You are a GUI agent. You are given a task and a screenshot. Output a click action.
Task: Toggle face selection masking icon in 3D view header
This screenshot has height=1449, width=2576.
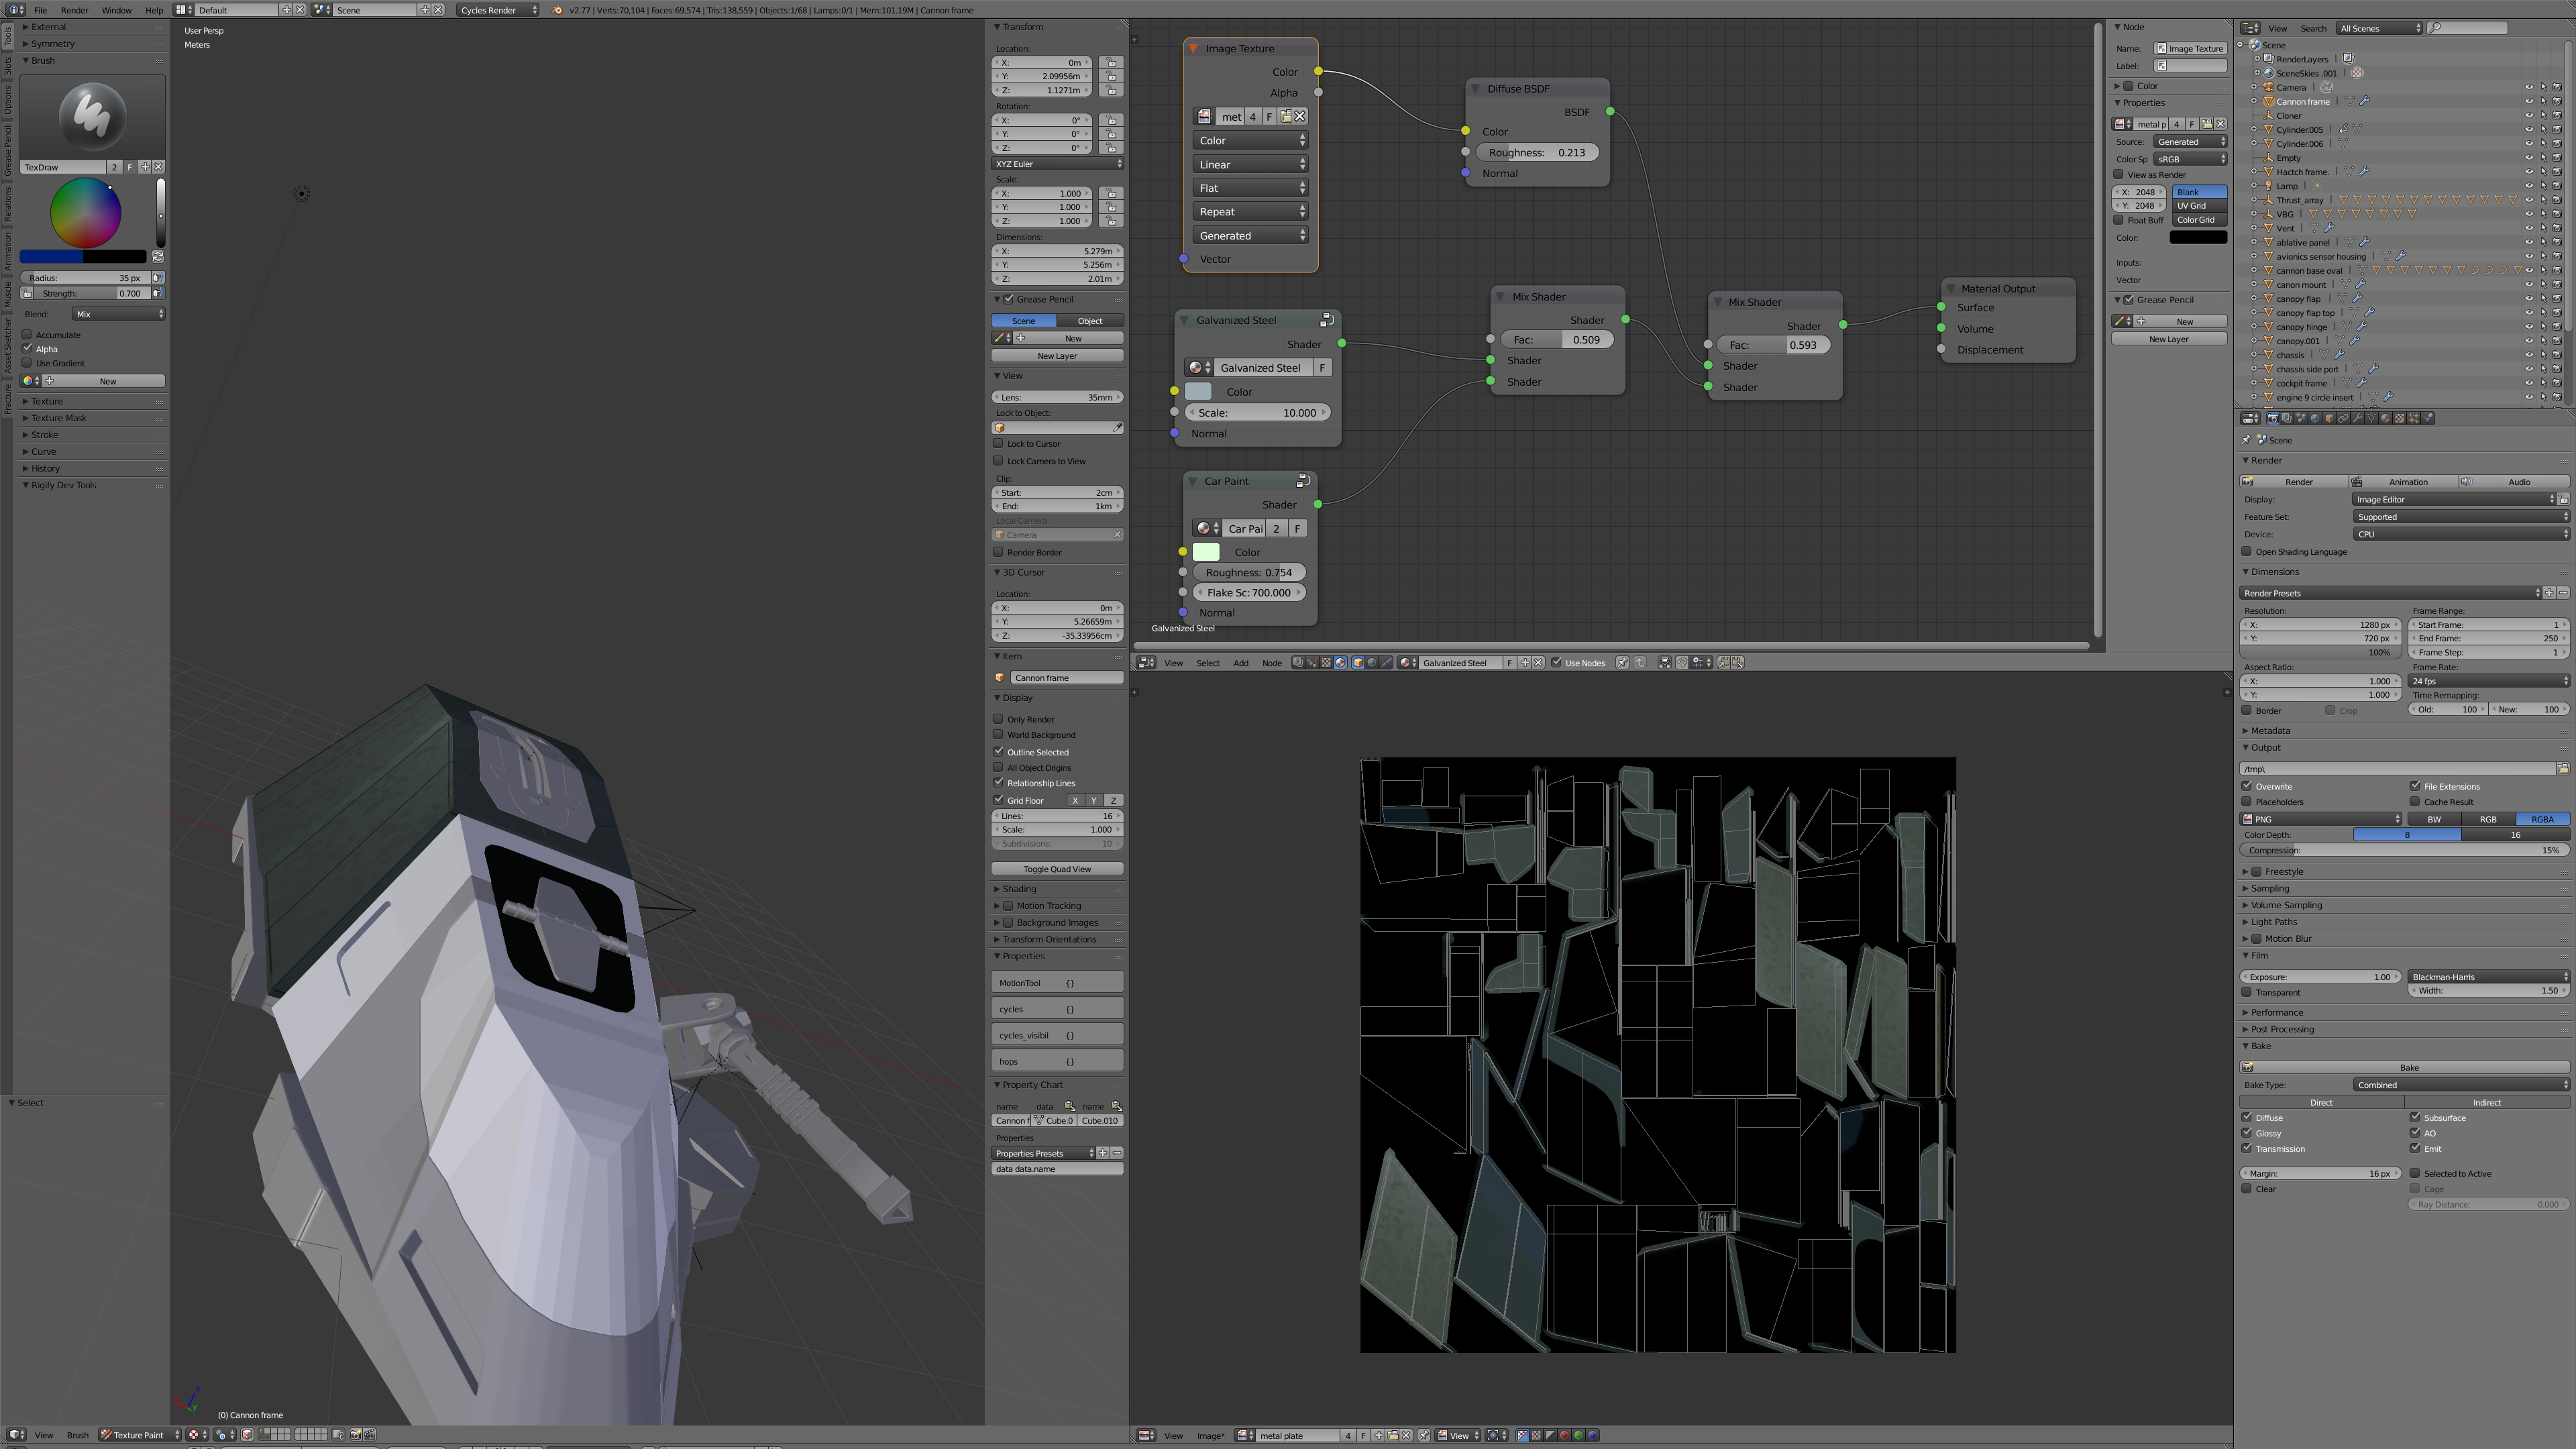coord(247,1435)
